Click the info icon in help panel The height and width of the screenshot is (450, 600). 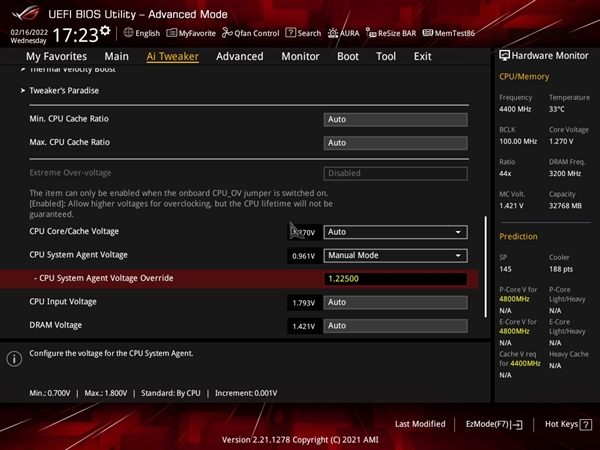coord(14,359)
